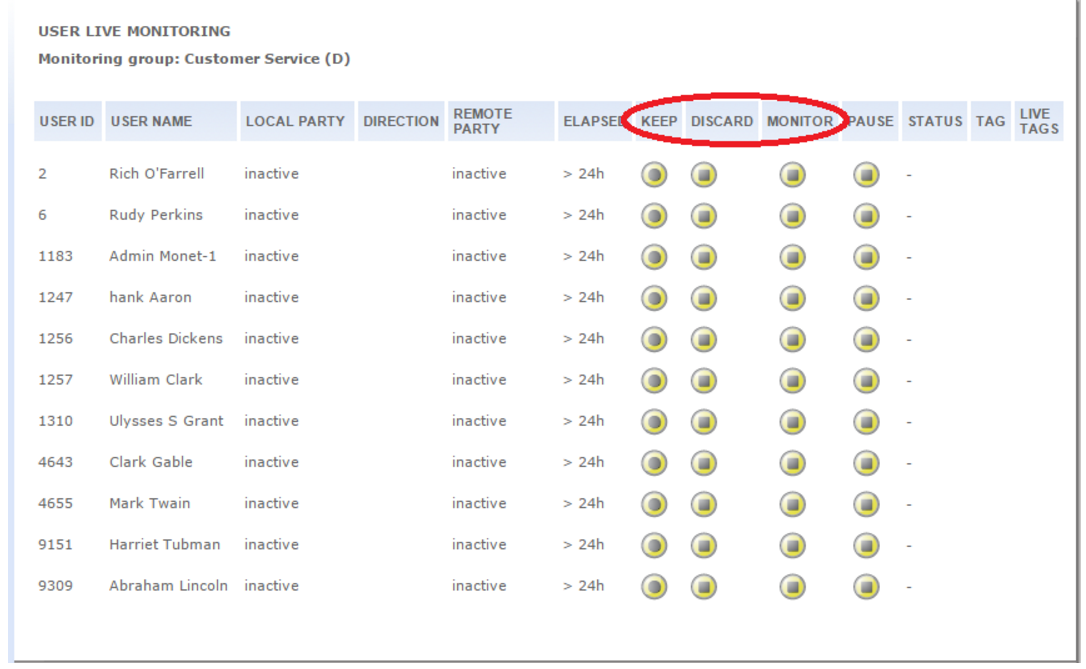The width and height of the screenshot is (1086, 669).
Task: Click the STATUS column header
Action: [935, 121]
